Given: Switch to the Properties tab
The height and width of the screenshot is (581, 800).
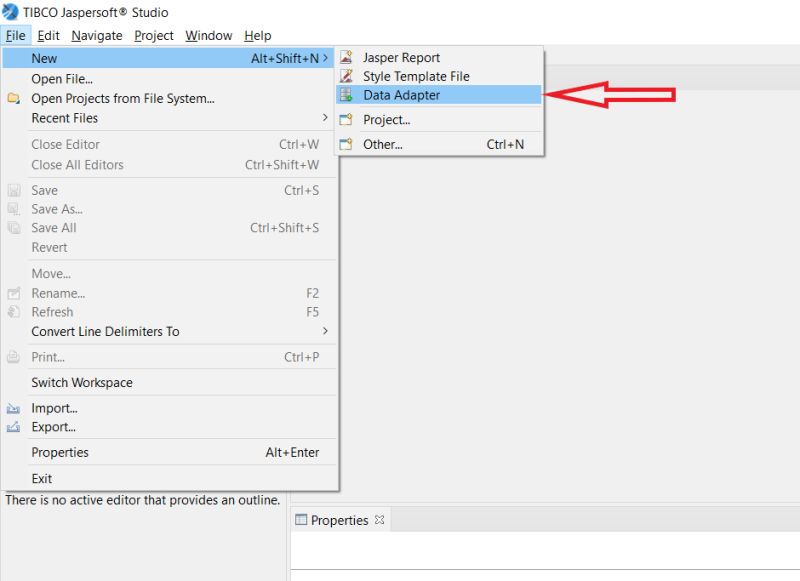Looking at the screenshot, I should pyautogui.click(x=338, y=519).
